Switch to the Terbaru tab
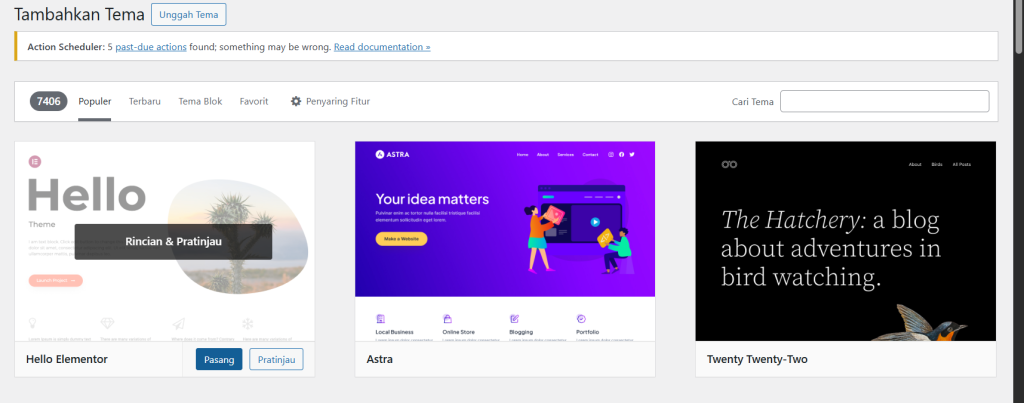 coord(144,101)
